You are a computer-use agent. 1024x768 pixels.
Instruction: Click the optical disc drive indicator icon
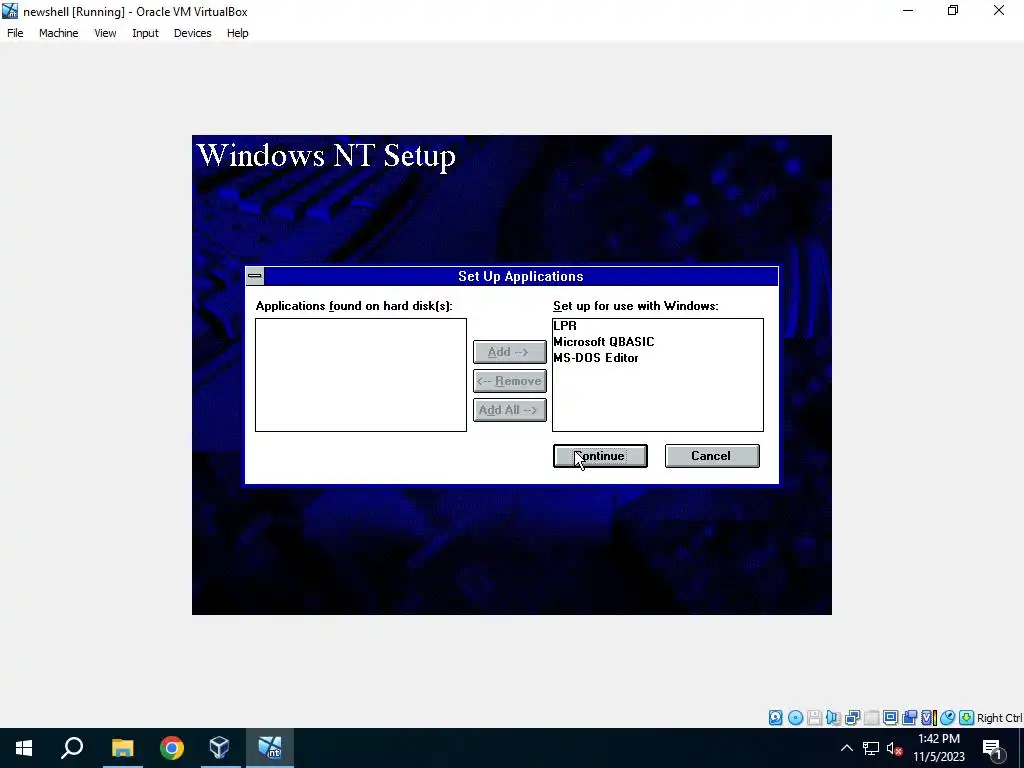795,718
